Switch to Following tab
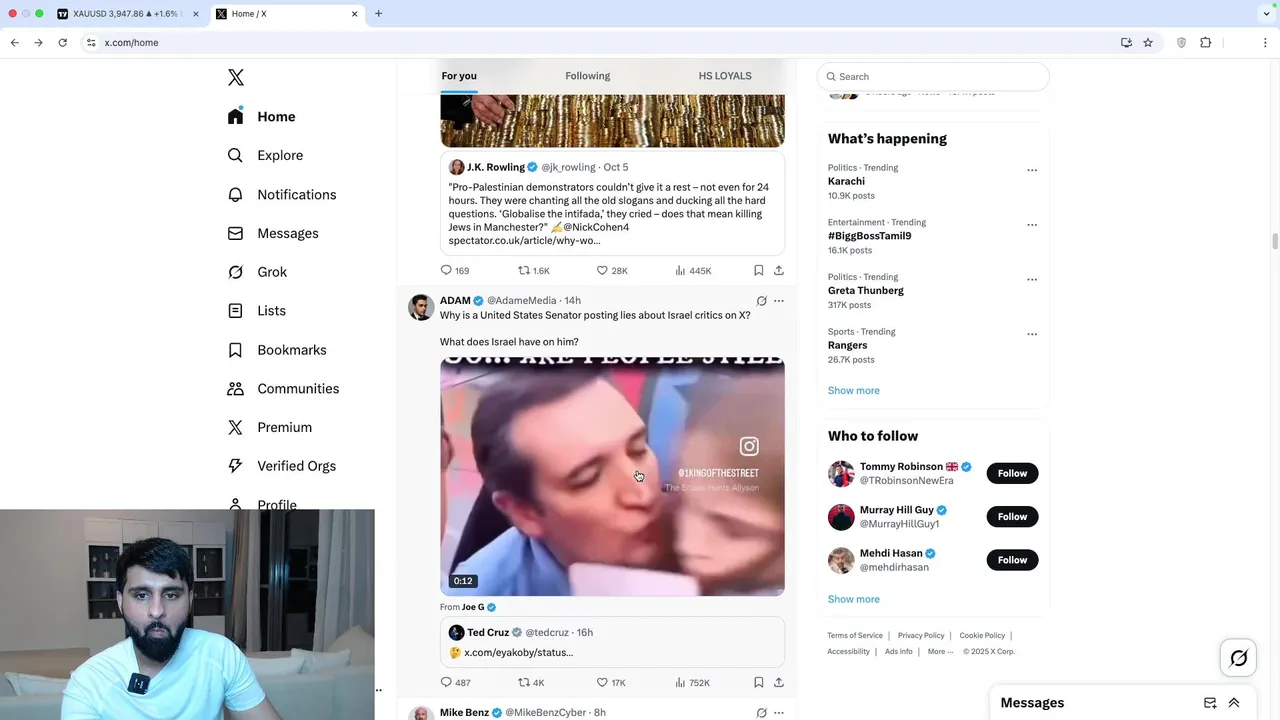This screenshot has height=720, width=1280. tap(587, 76)
